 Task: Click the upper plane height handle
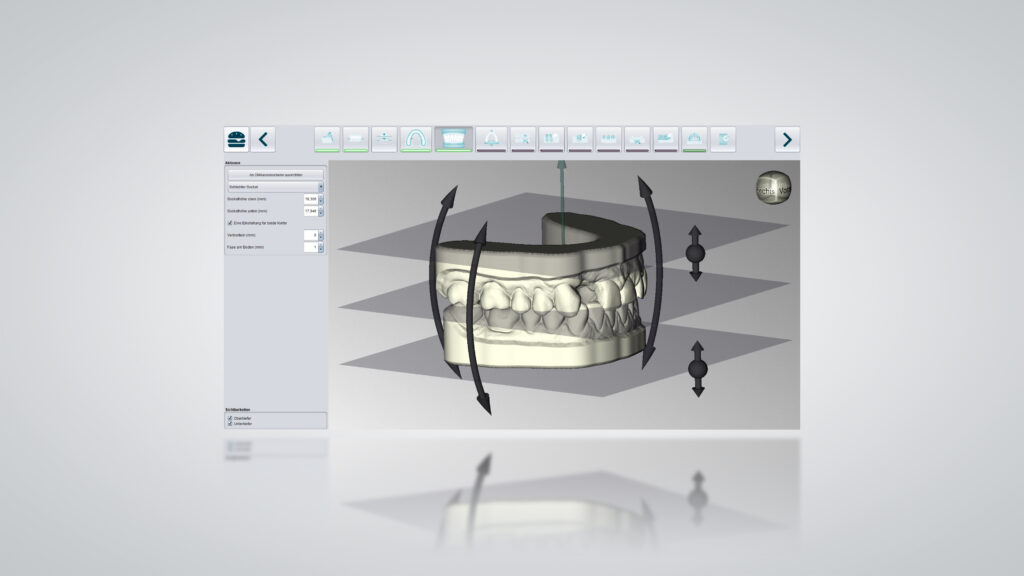coord(697,252)
